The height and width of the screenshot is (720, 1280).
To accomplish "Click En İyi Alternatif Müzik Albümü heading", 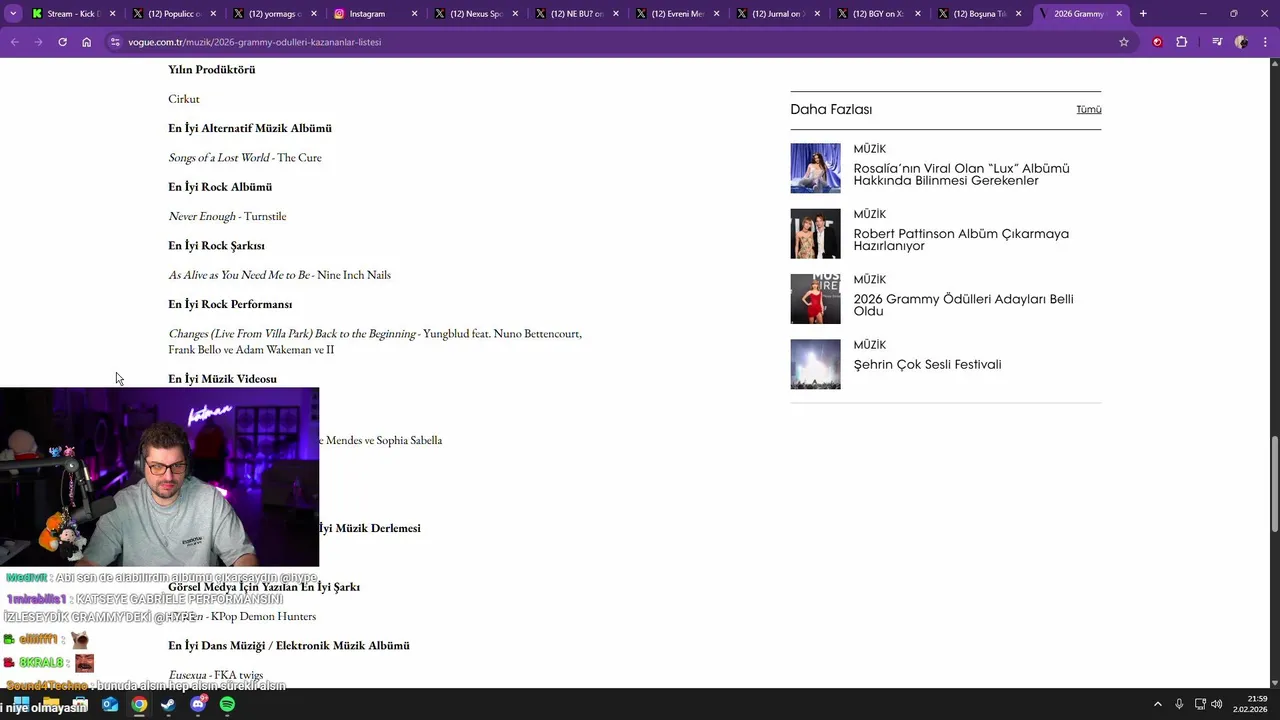I will 250,128.
